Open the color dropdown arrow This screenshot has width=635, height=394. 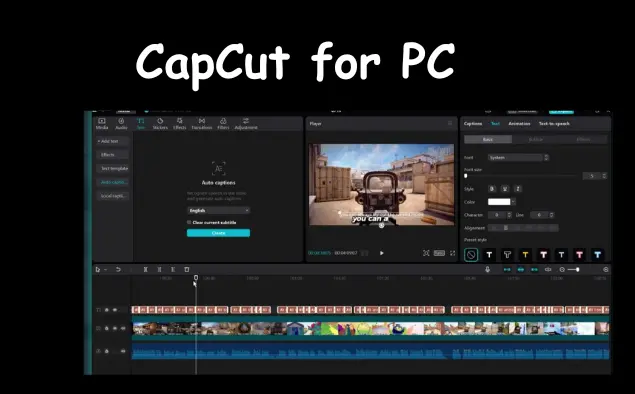coord(514,202)
